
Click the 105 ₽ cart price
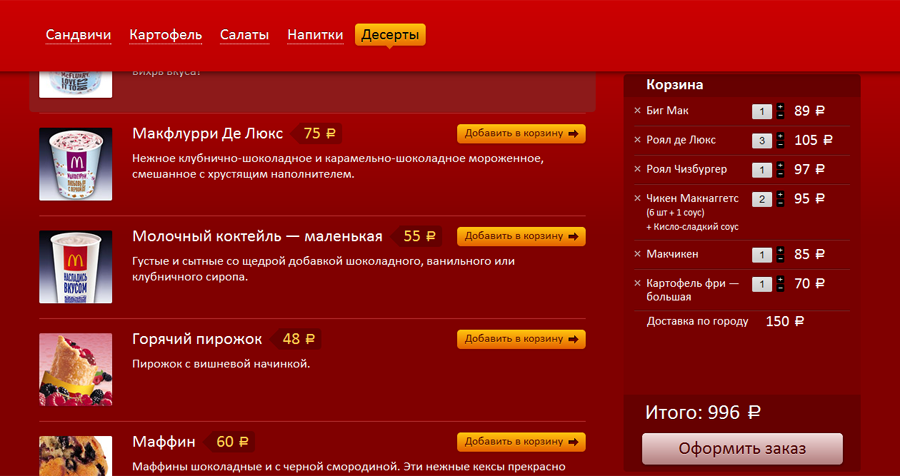(813, 140)
